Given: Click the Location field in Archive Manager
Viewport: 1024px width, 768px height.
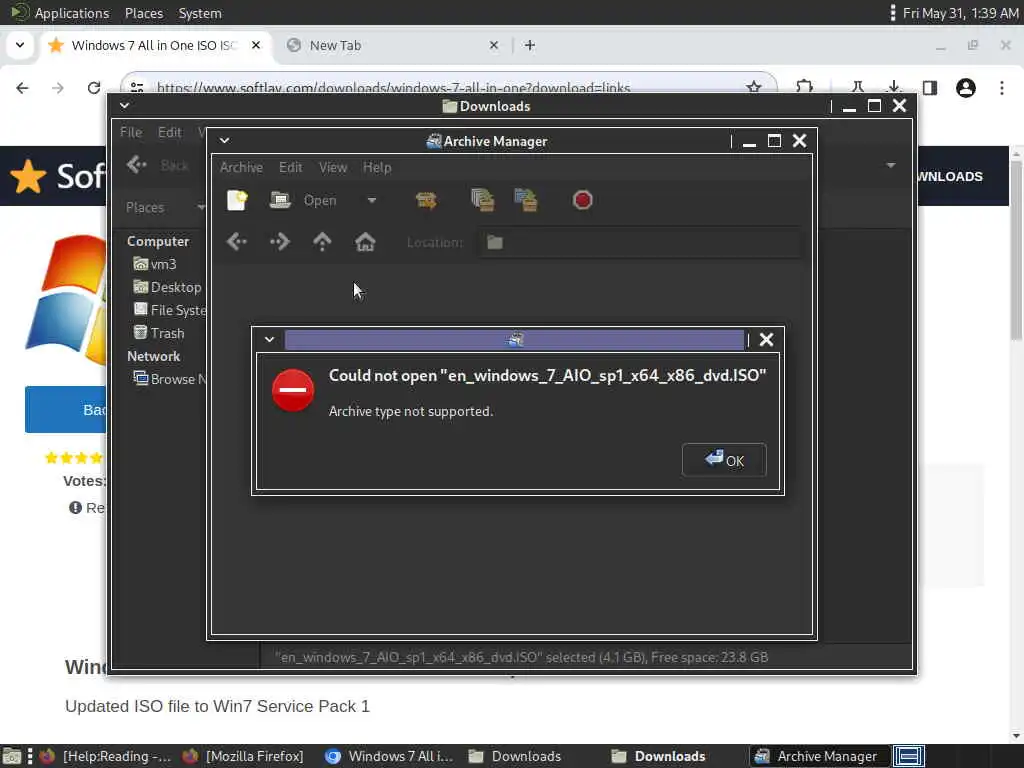Looking at the screenshot, I should coord(640,242).
